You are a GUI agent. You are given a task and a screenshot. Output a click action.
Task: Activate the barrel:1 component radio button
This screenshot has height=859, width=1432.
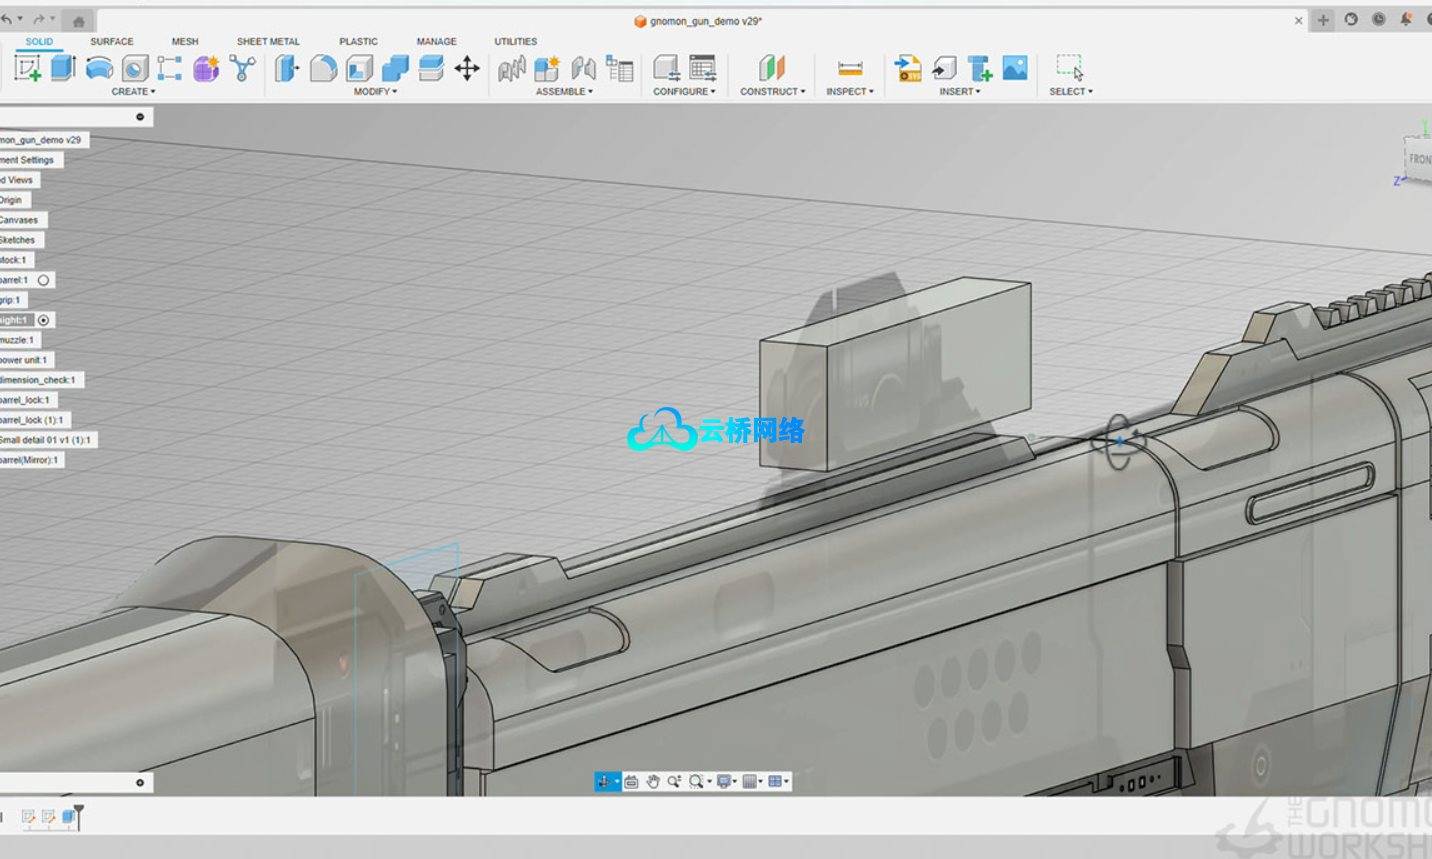(43, 280)
